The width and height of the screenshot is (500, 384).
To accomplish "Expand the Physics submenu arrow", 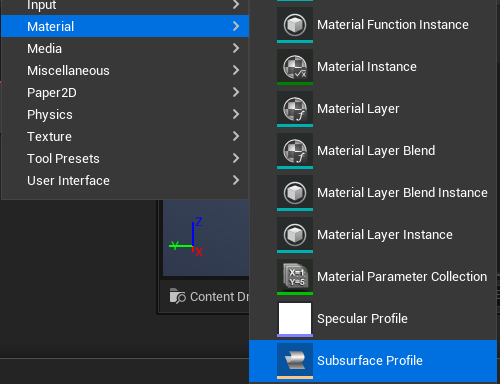I will pos(236,114).
